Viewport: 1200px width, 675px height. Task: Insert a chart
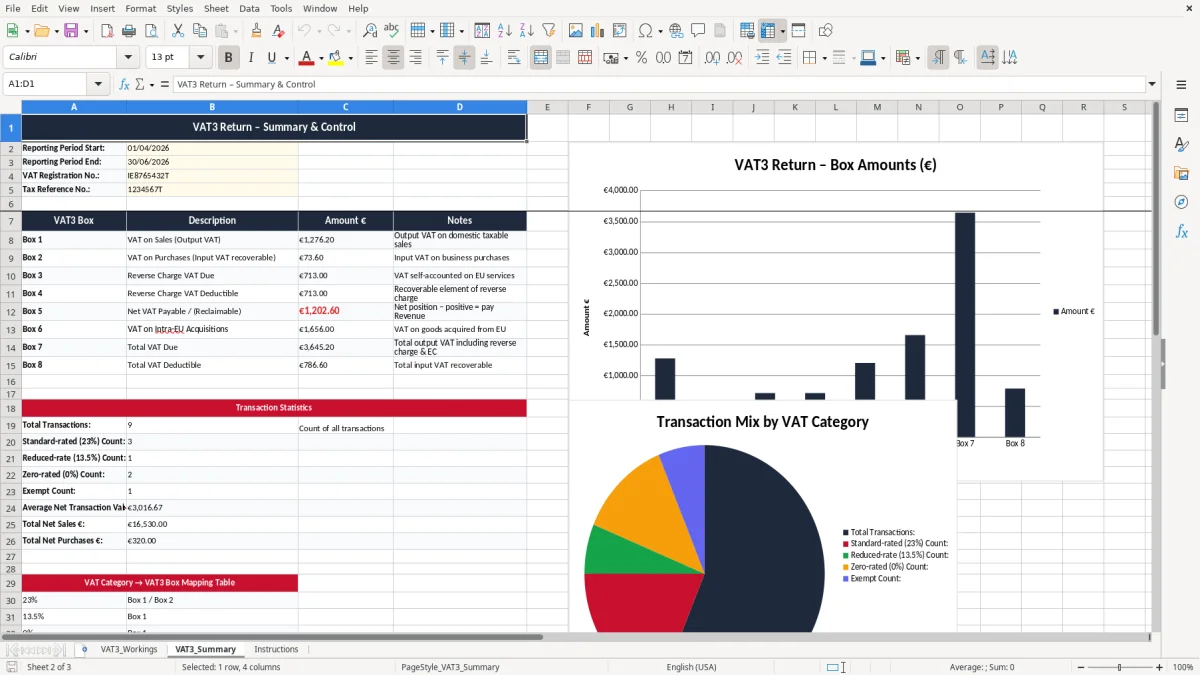click(598, 31)
